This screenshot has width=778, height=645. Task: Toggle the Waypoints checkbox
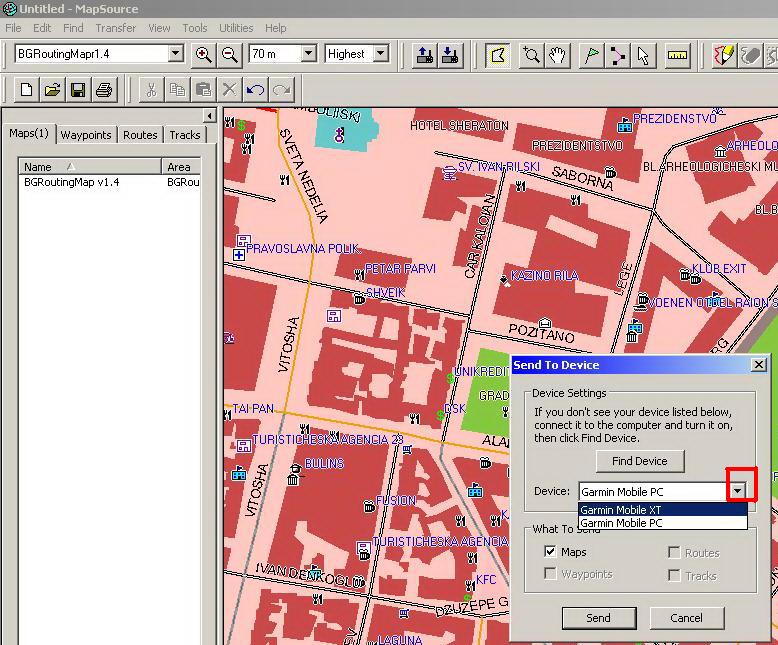[x=550, y=574]
